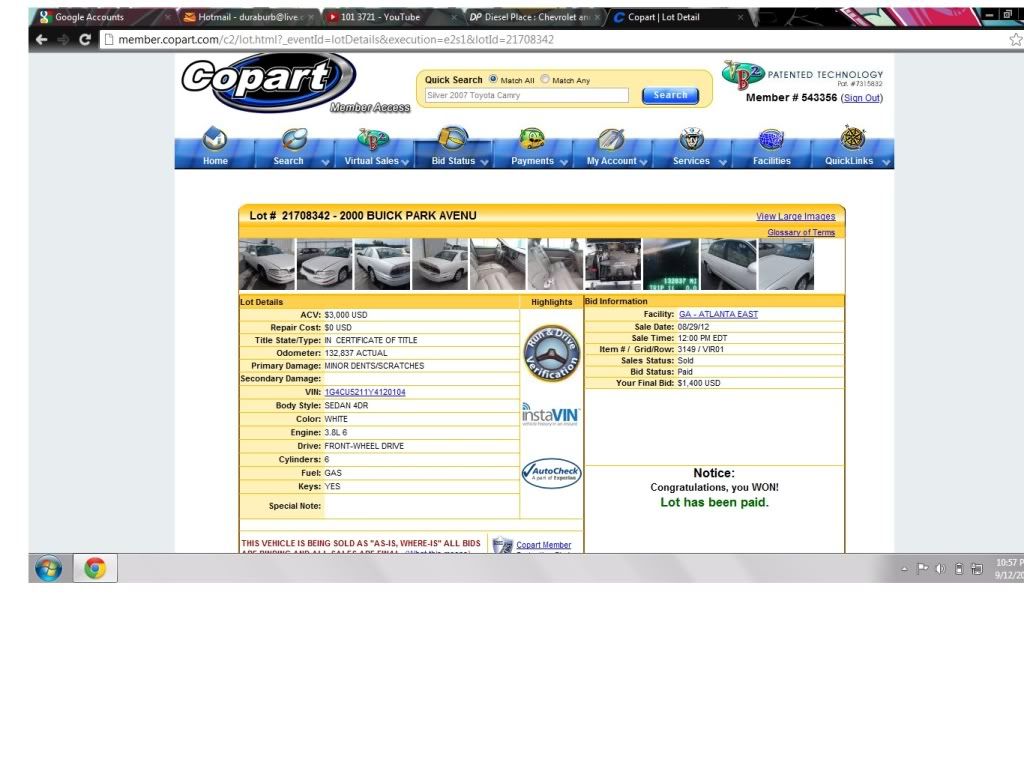This screenshot has height=774, width=1024.
Task: Click the "Lot has been paid." notice
Action: pos(714,502)
